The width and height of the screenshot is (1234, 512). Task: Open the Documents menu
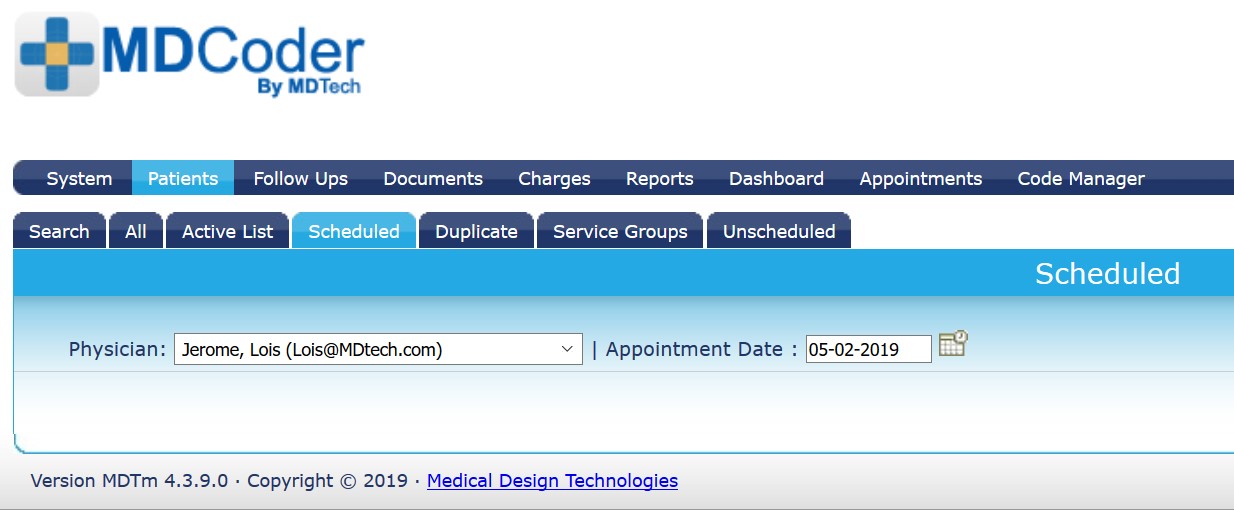click(433, 178)
